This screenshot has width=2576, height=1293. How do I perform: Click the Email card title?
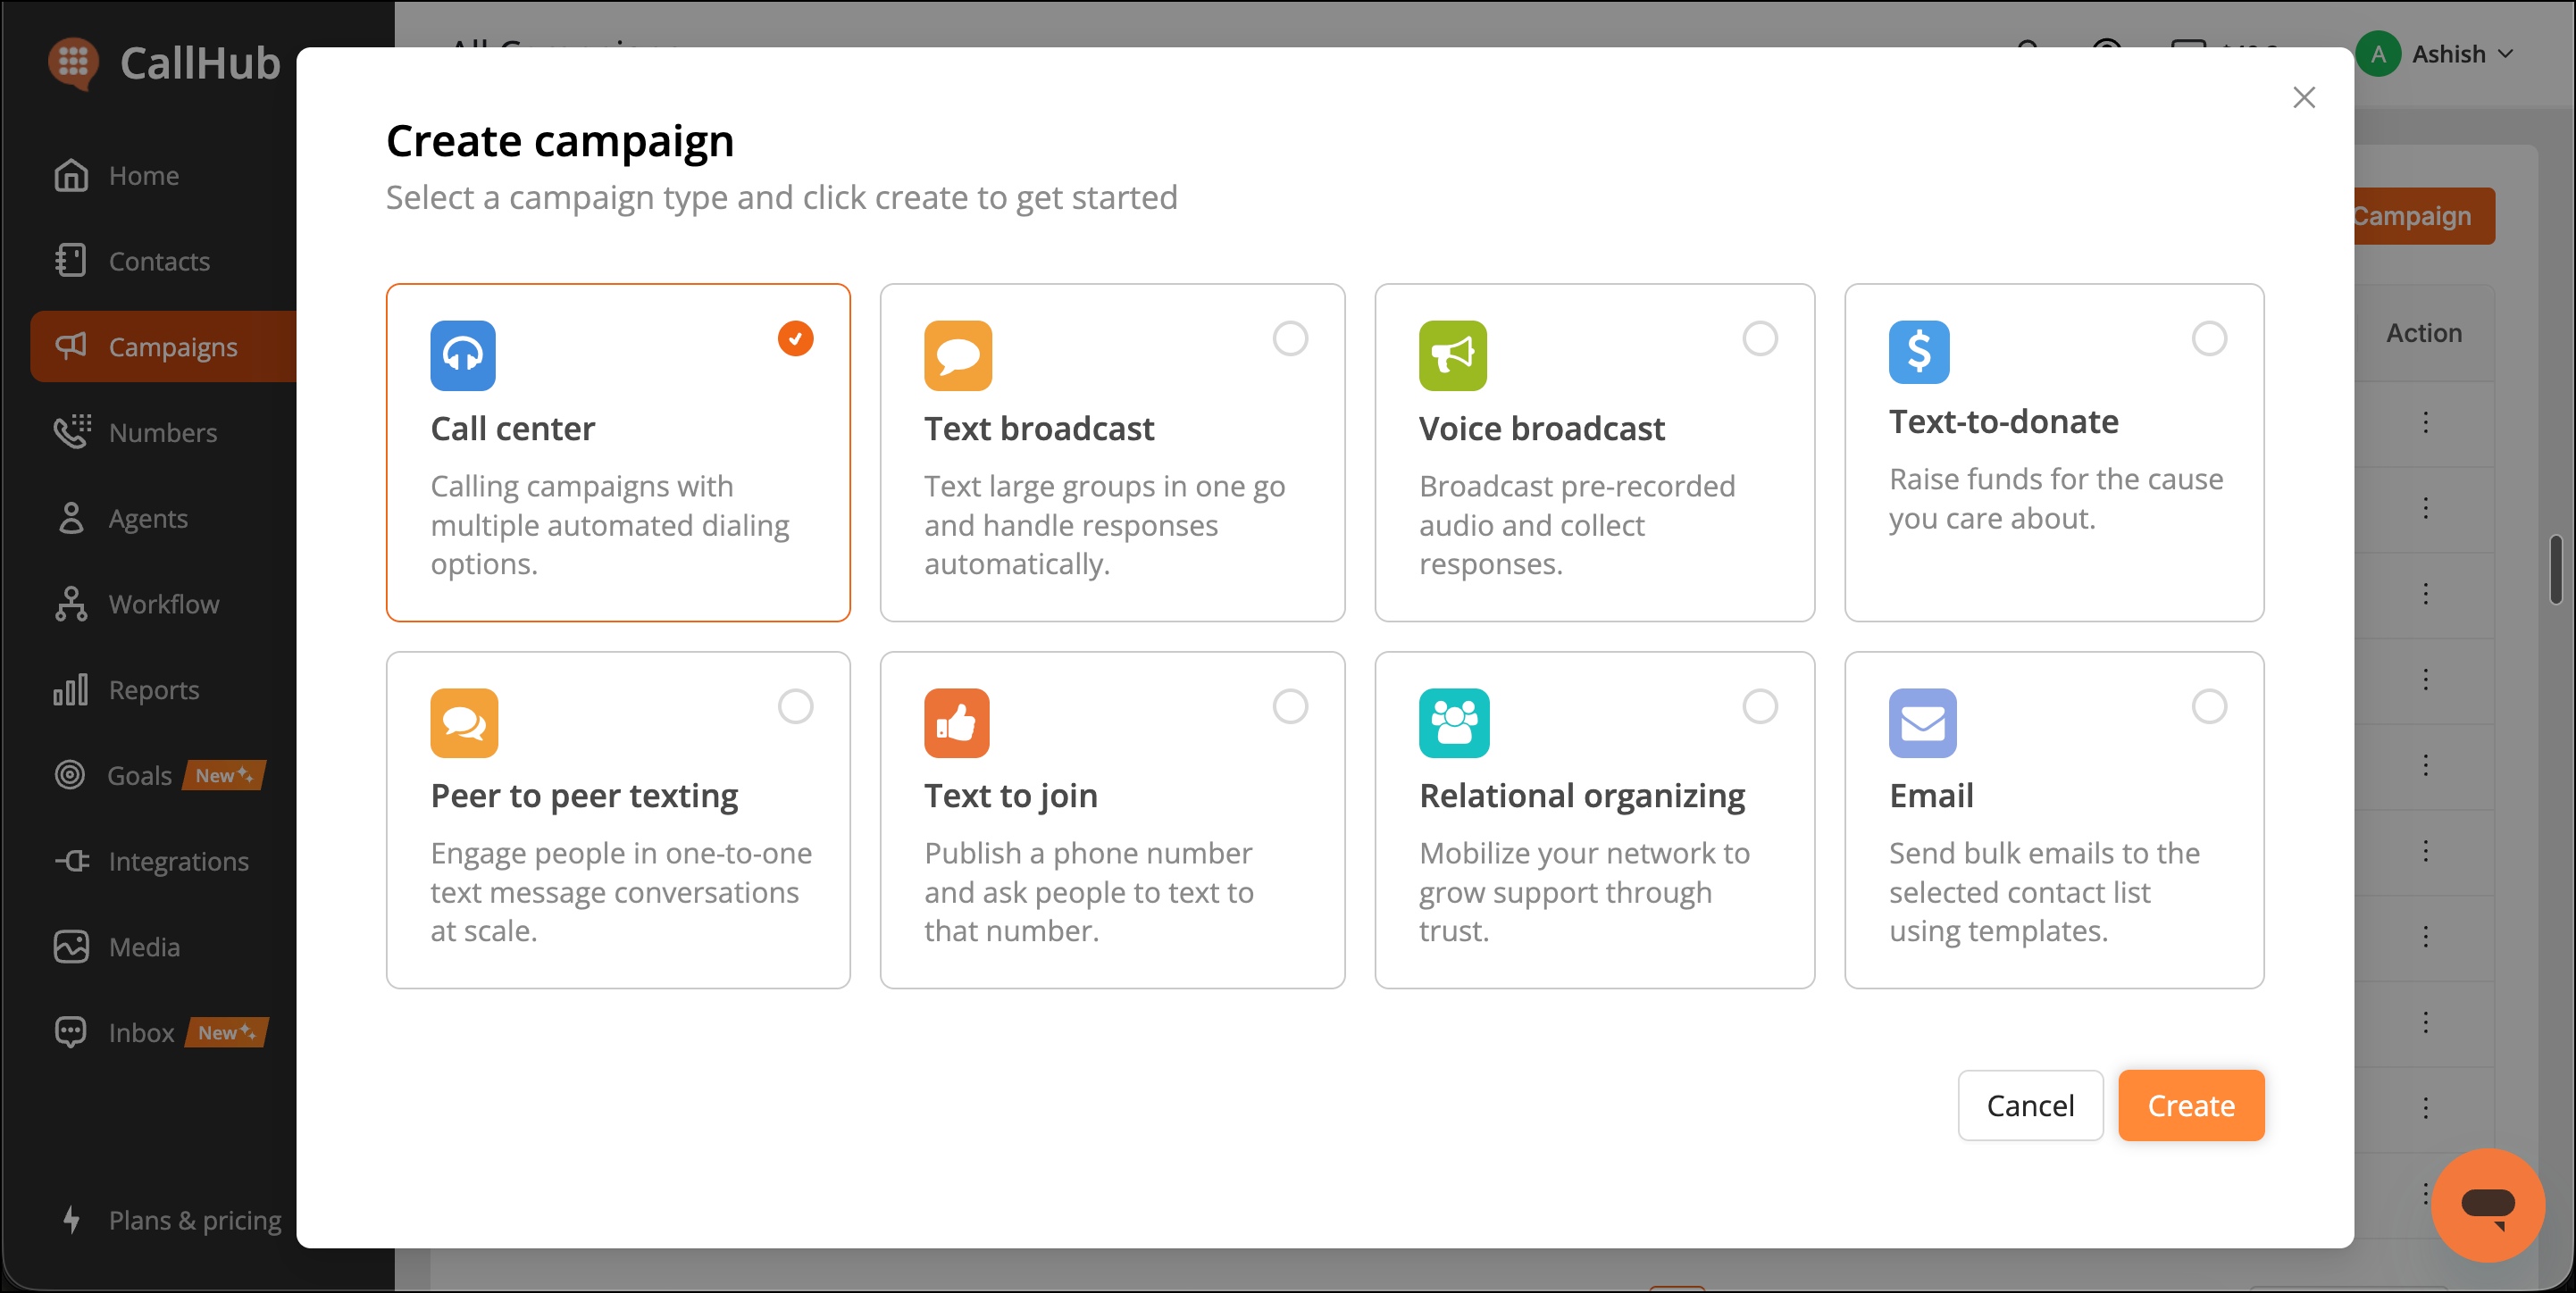click(1931, 796)
